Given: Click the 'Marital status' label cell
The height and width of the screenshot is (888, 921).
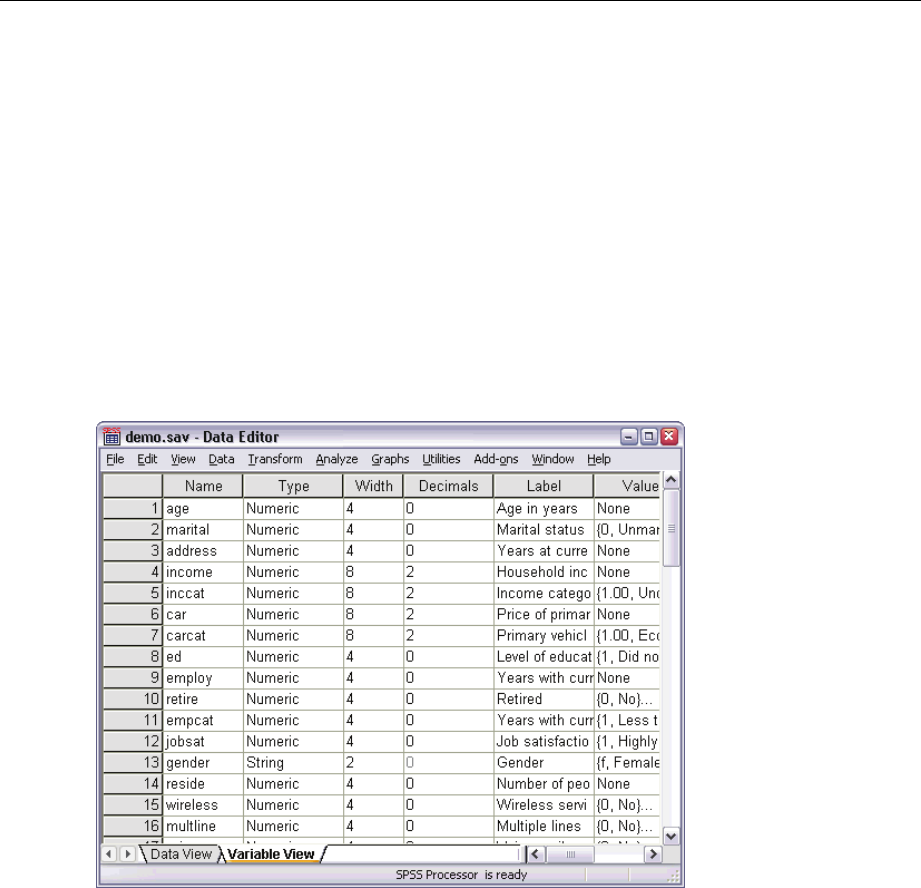Looking at the screenshot, I should click(543, 530).
